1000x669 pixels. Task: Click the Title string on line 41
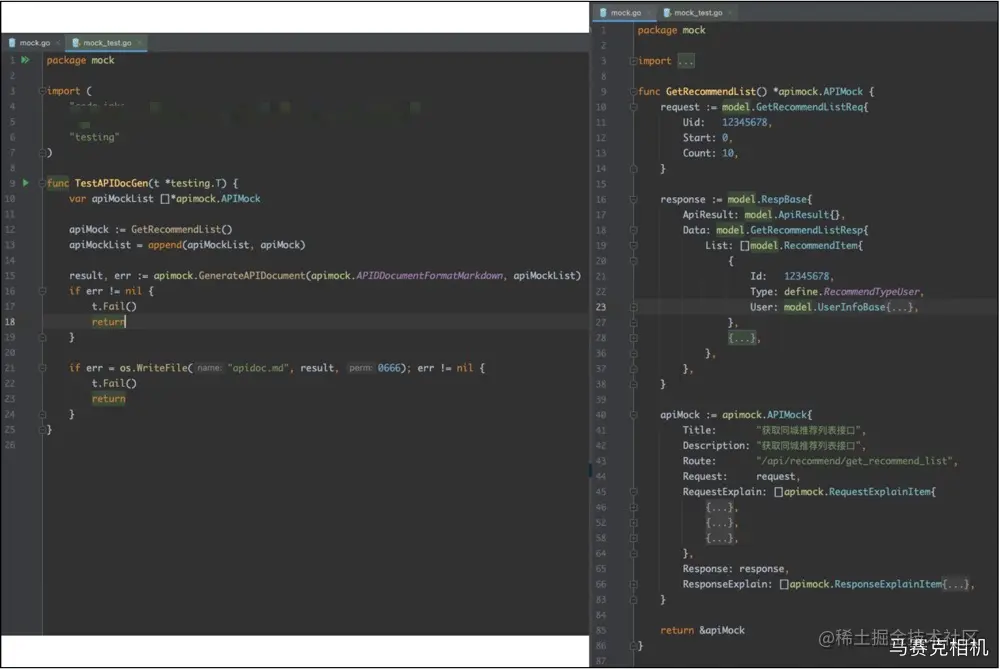pyautogui.click(x=809, y=430)
